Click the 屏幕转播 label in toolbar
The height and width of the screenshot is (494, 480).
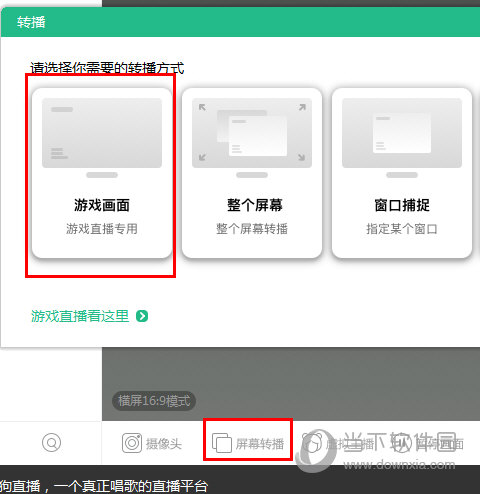[260, 444]
